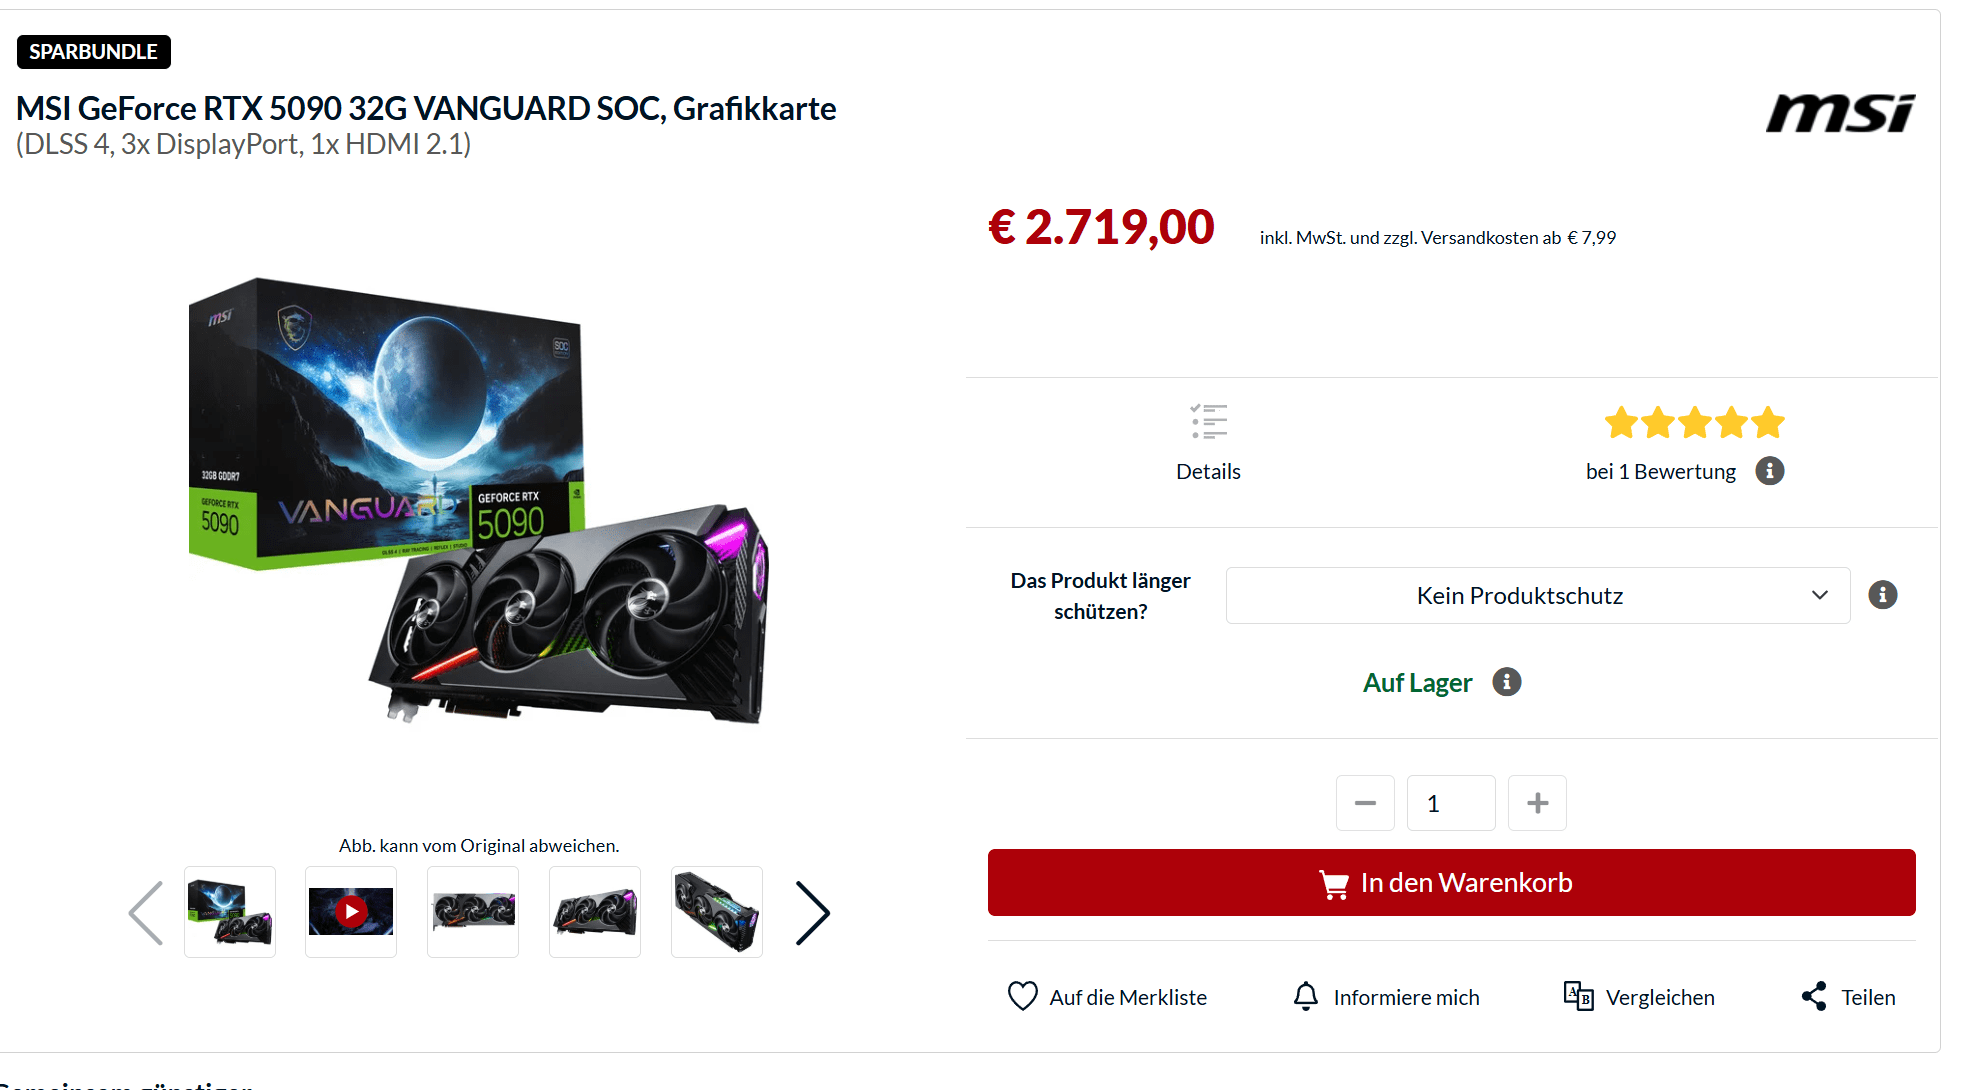Click the info icon next to Produktschutz dropdown
Viewport: 1966px width, 1090px height.
click(1883, 595)
